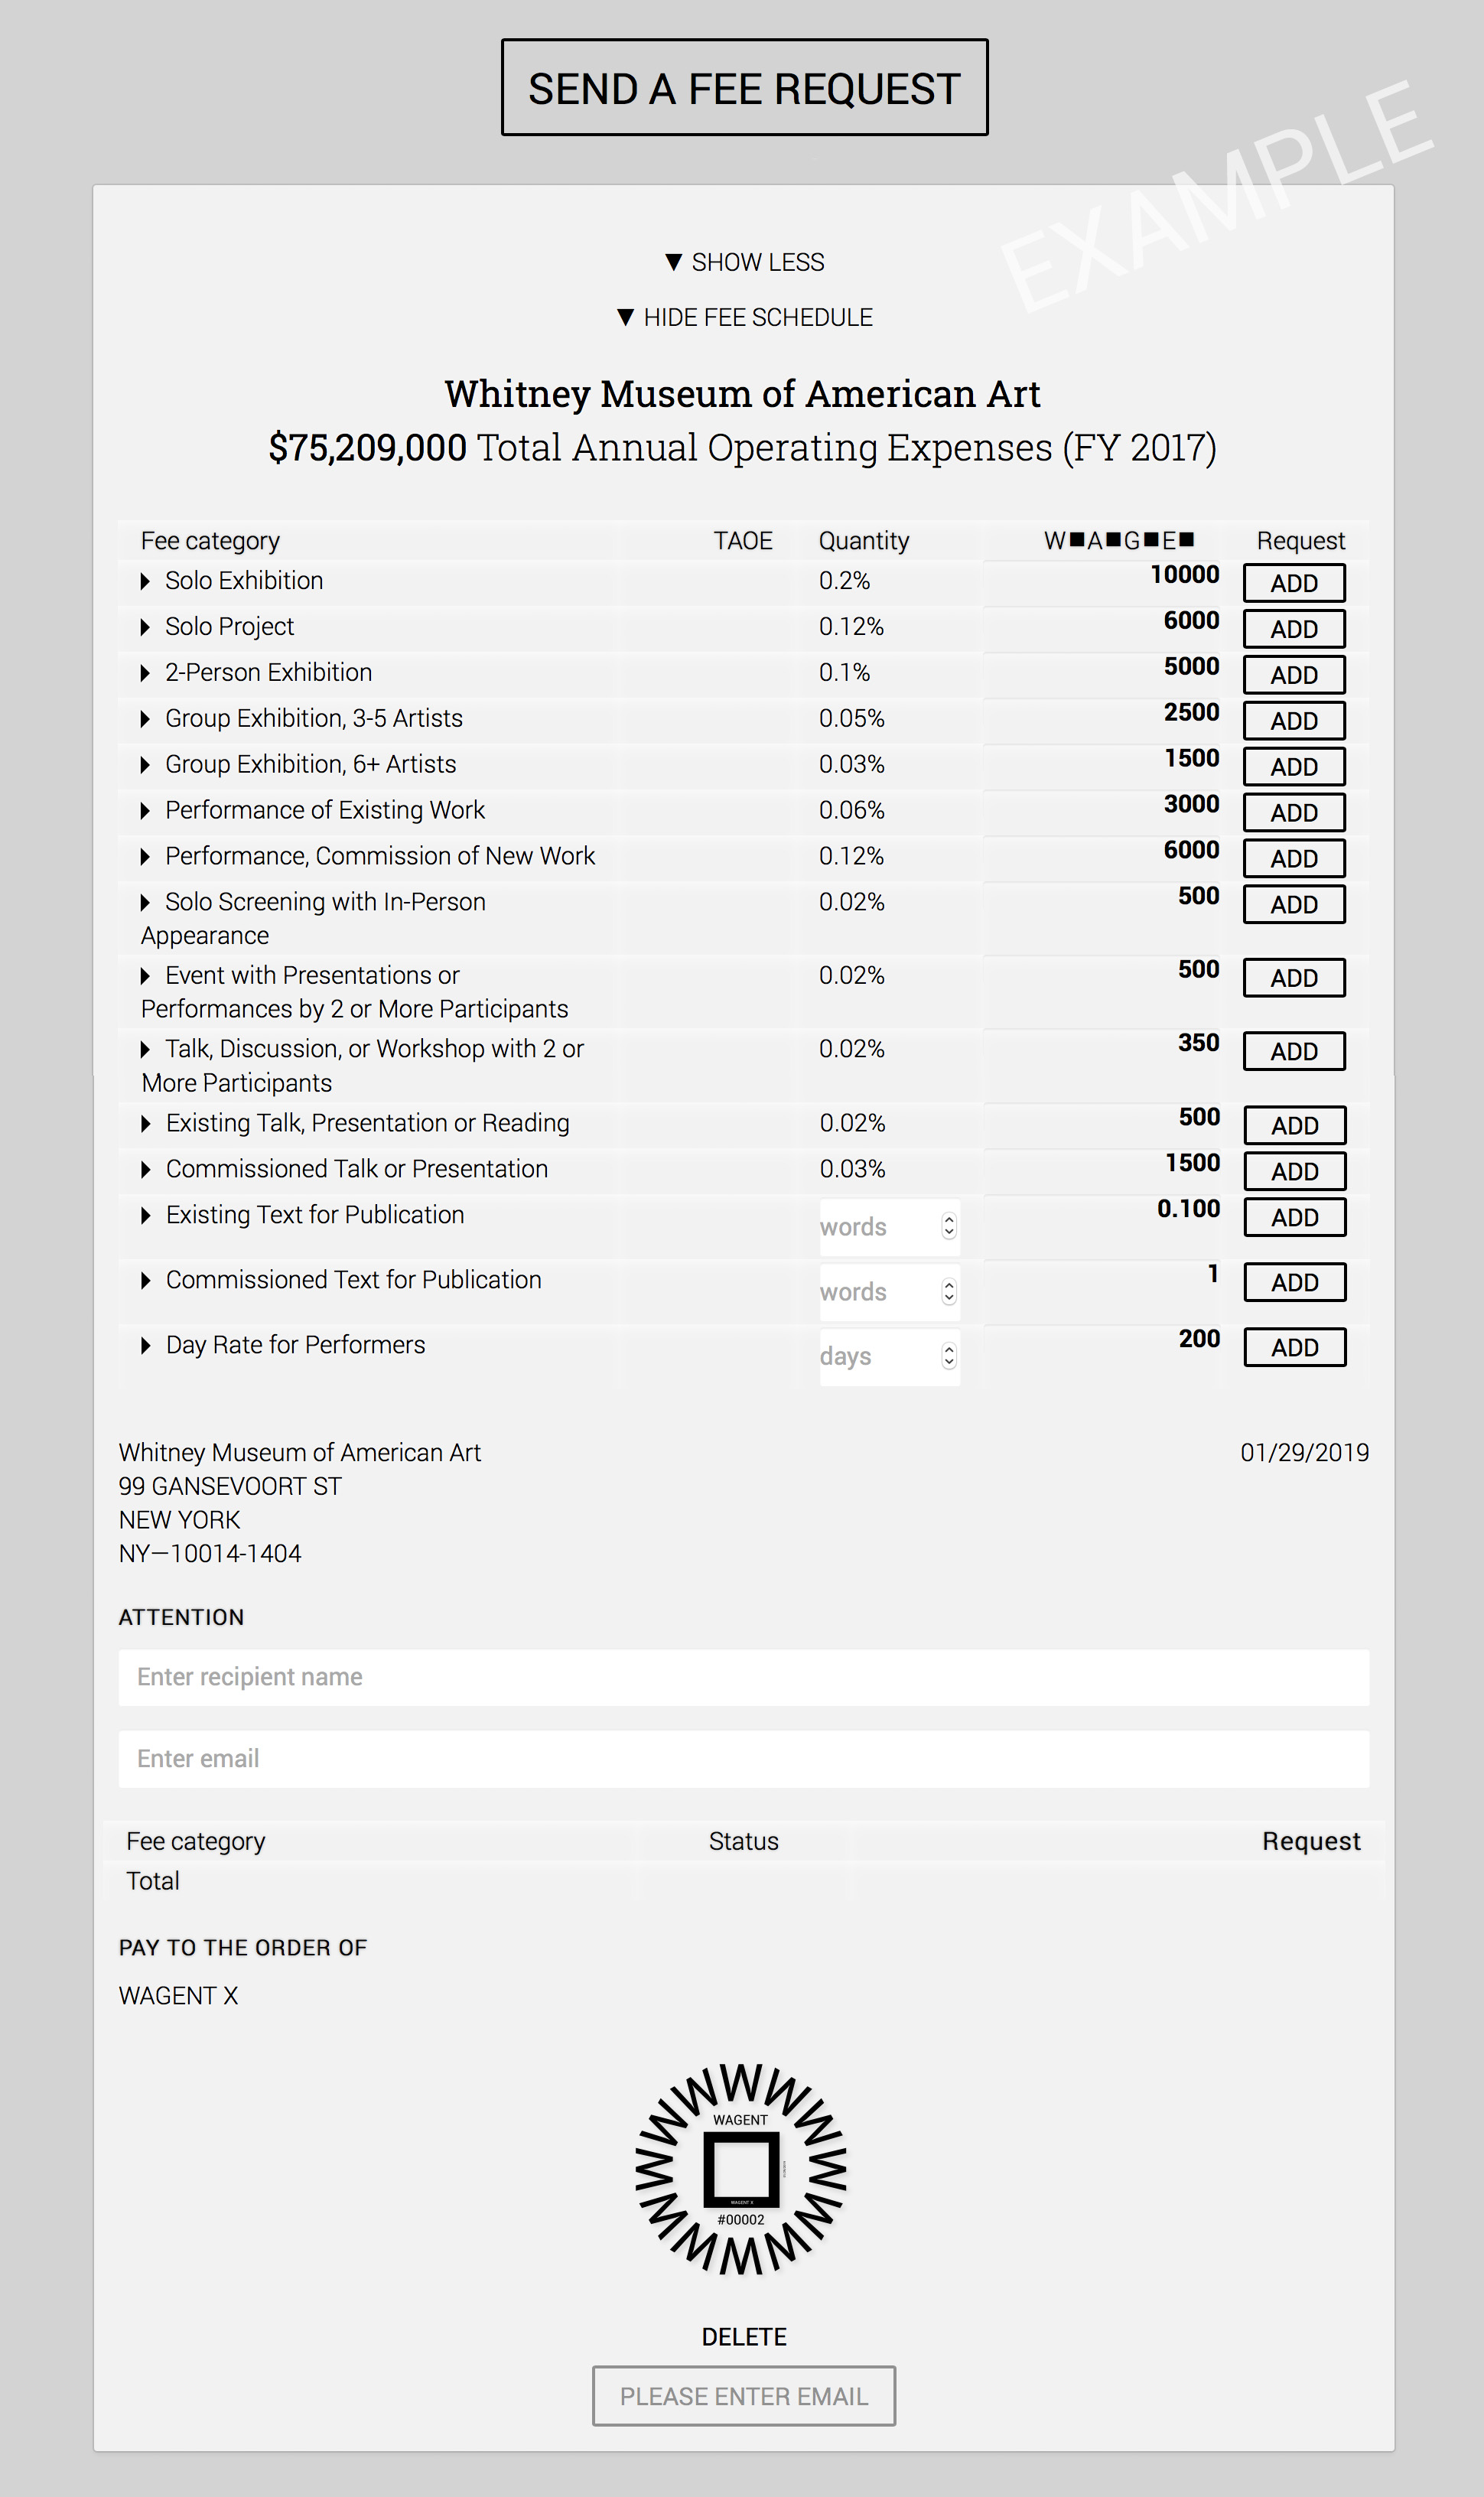The width and height of the screenshot is (1484, 2497).
Task: Click the WAGENT circular seal emblem
Action: pyautogui.click(x=741, y=2169)
